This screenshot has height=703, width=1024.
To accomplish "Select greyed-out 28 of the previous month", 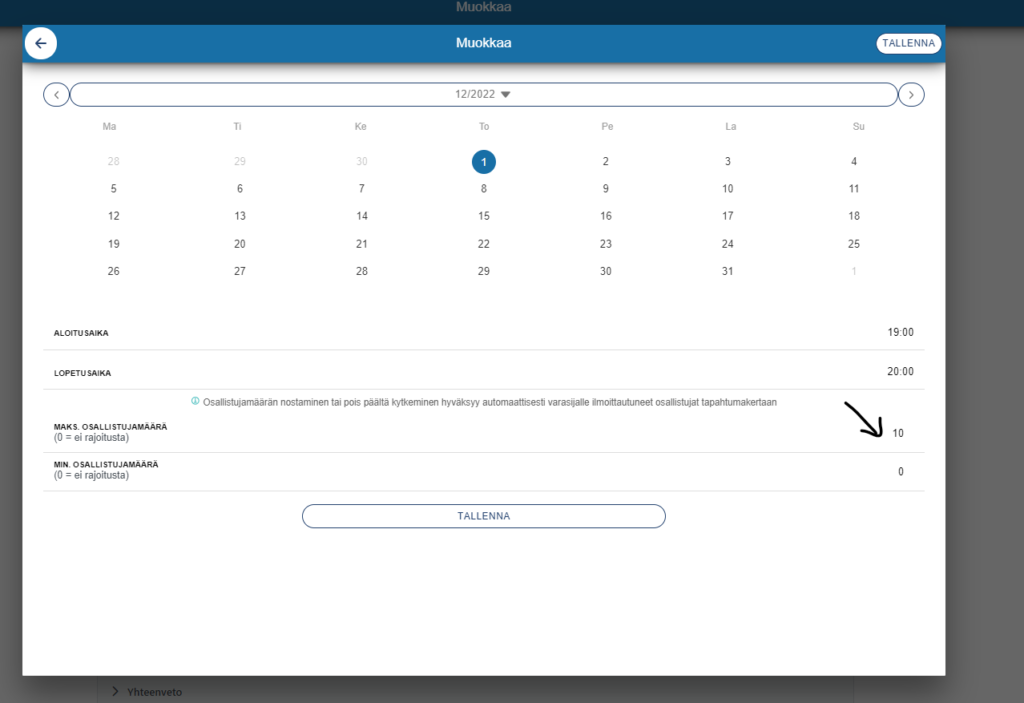I will point(114,161).
